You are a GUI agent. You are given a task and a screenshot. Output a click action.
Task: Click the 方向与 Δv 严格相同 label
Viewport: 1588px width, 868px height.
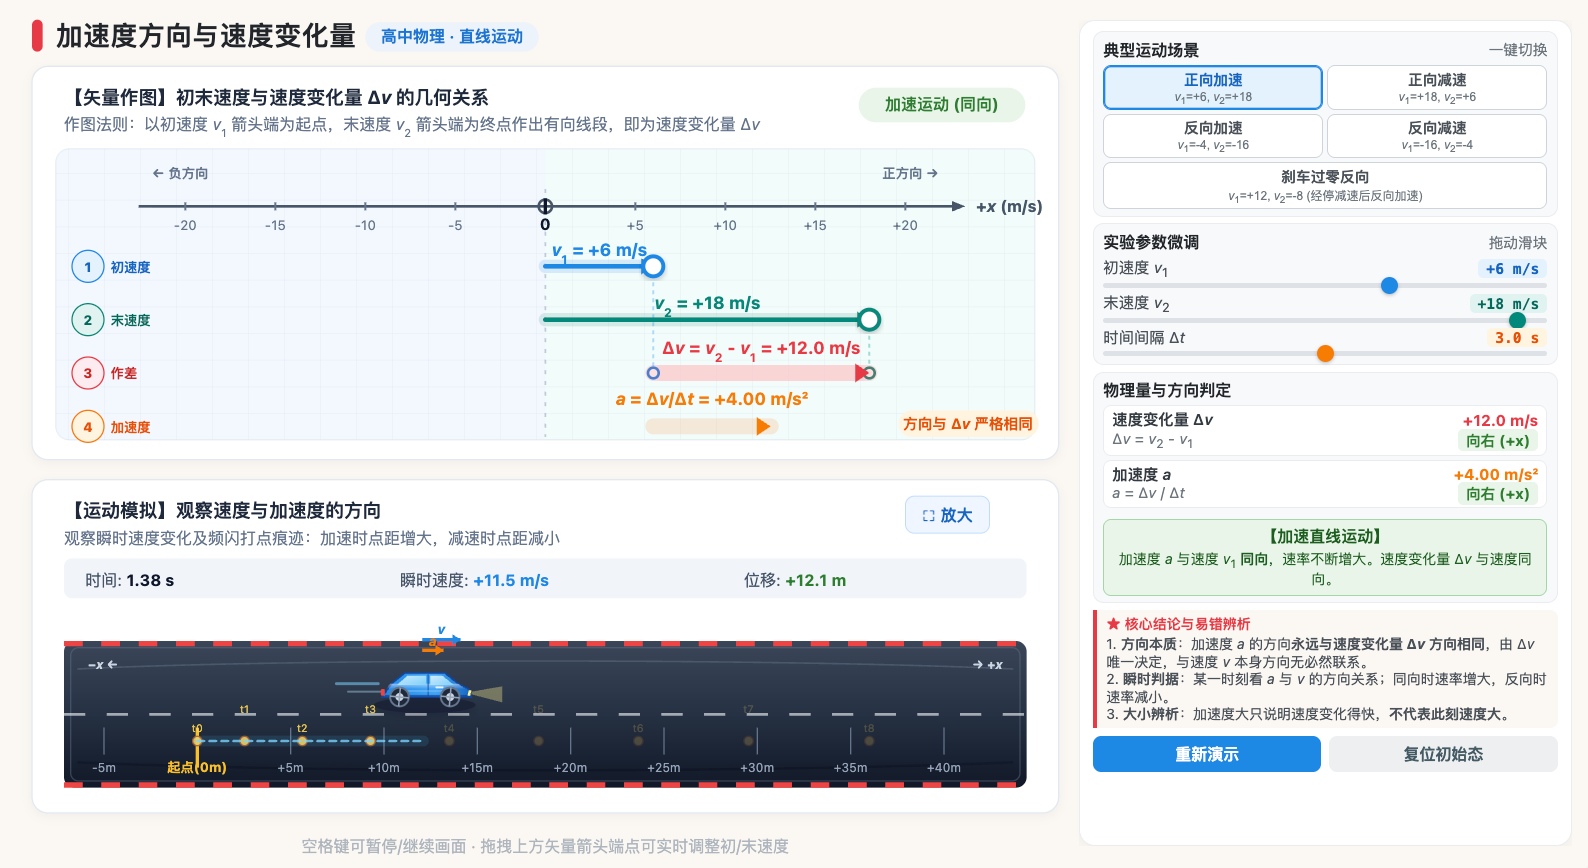coord(968,424)
